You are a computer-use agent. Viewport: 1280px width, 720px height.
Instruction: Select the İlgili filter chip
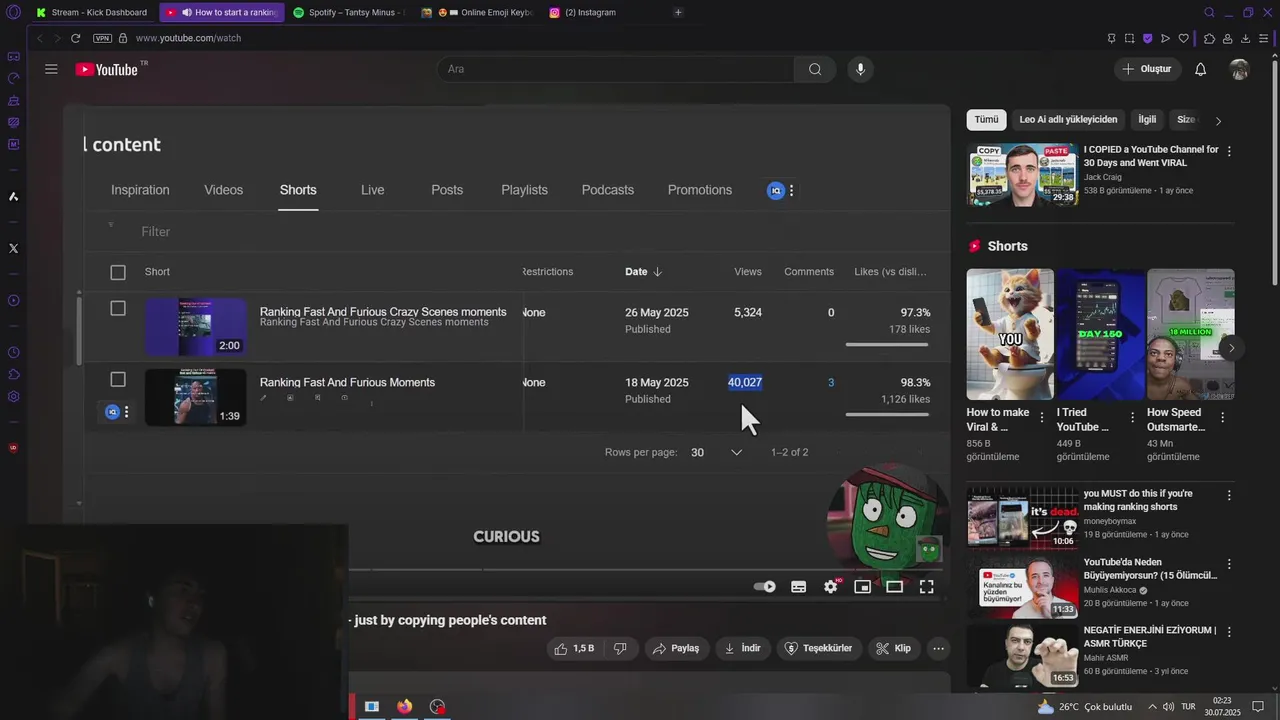[x=1147, y=120]
